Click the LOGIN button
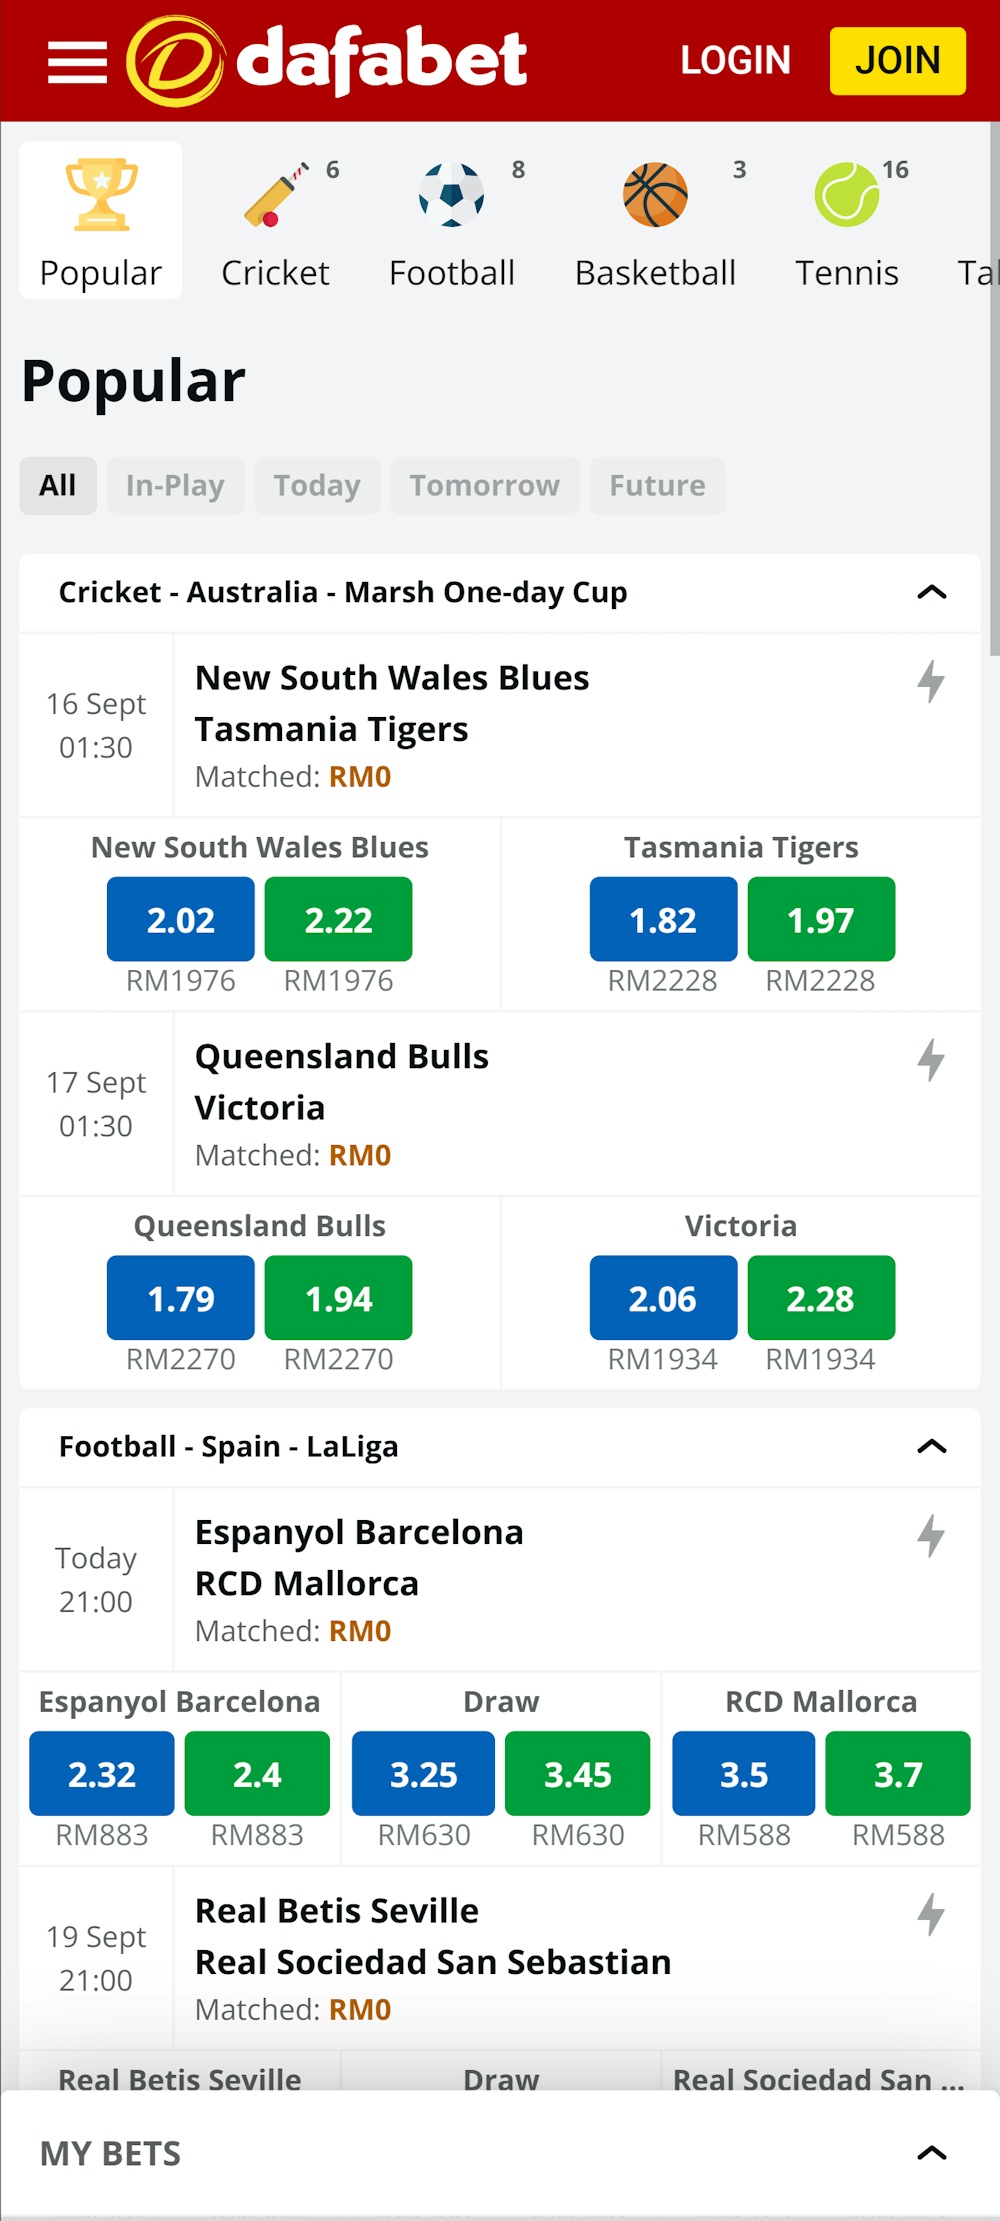This screenshot has height=2221, width=1000. 736,60
